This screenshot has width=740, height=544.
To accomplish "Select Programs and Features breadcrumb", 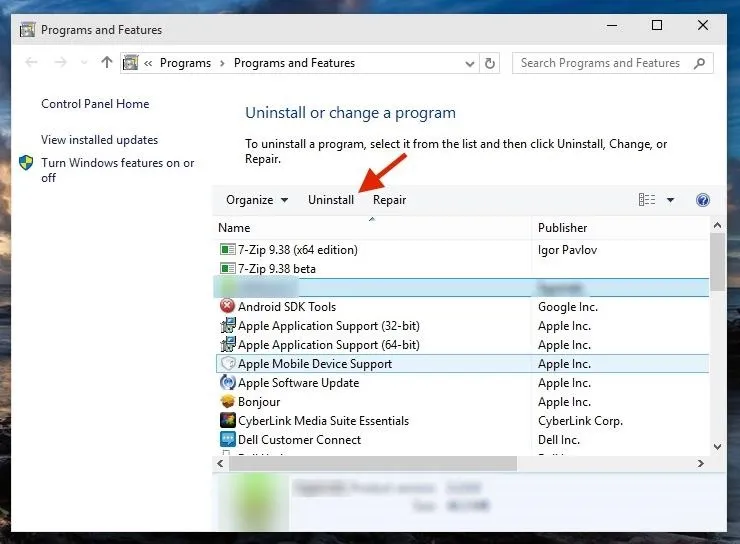I will 294,63.
